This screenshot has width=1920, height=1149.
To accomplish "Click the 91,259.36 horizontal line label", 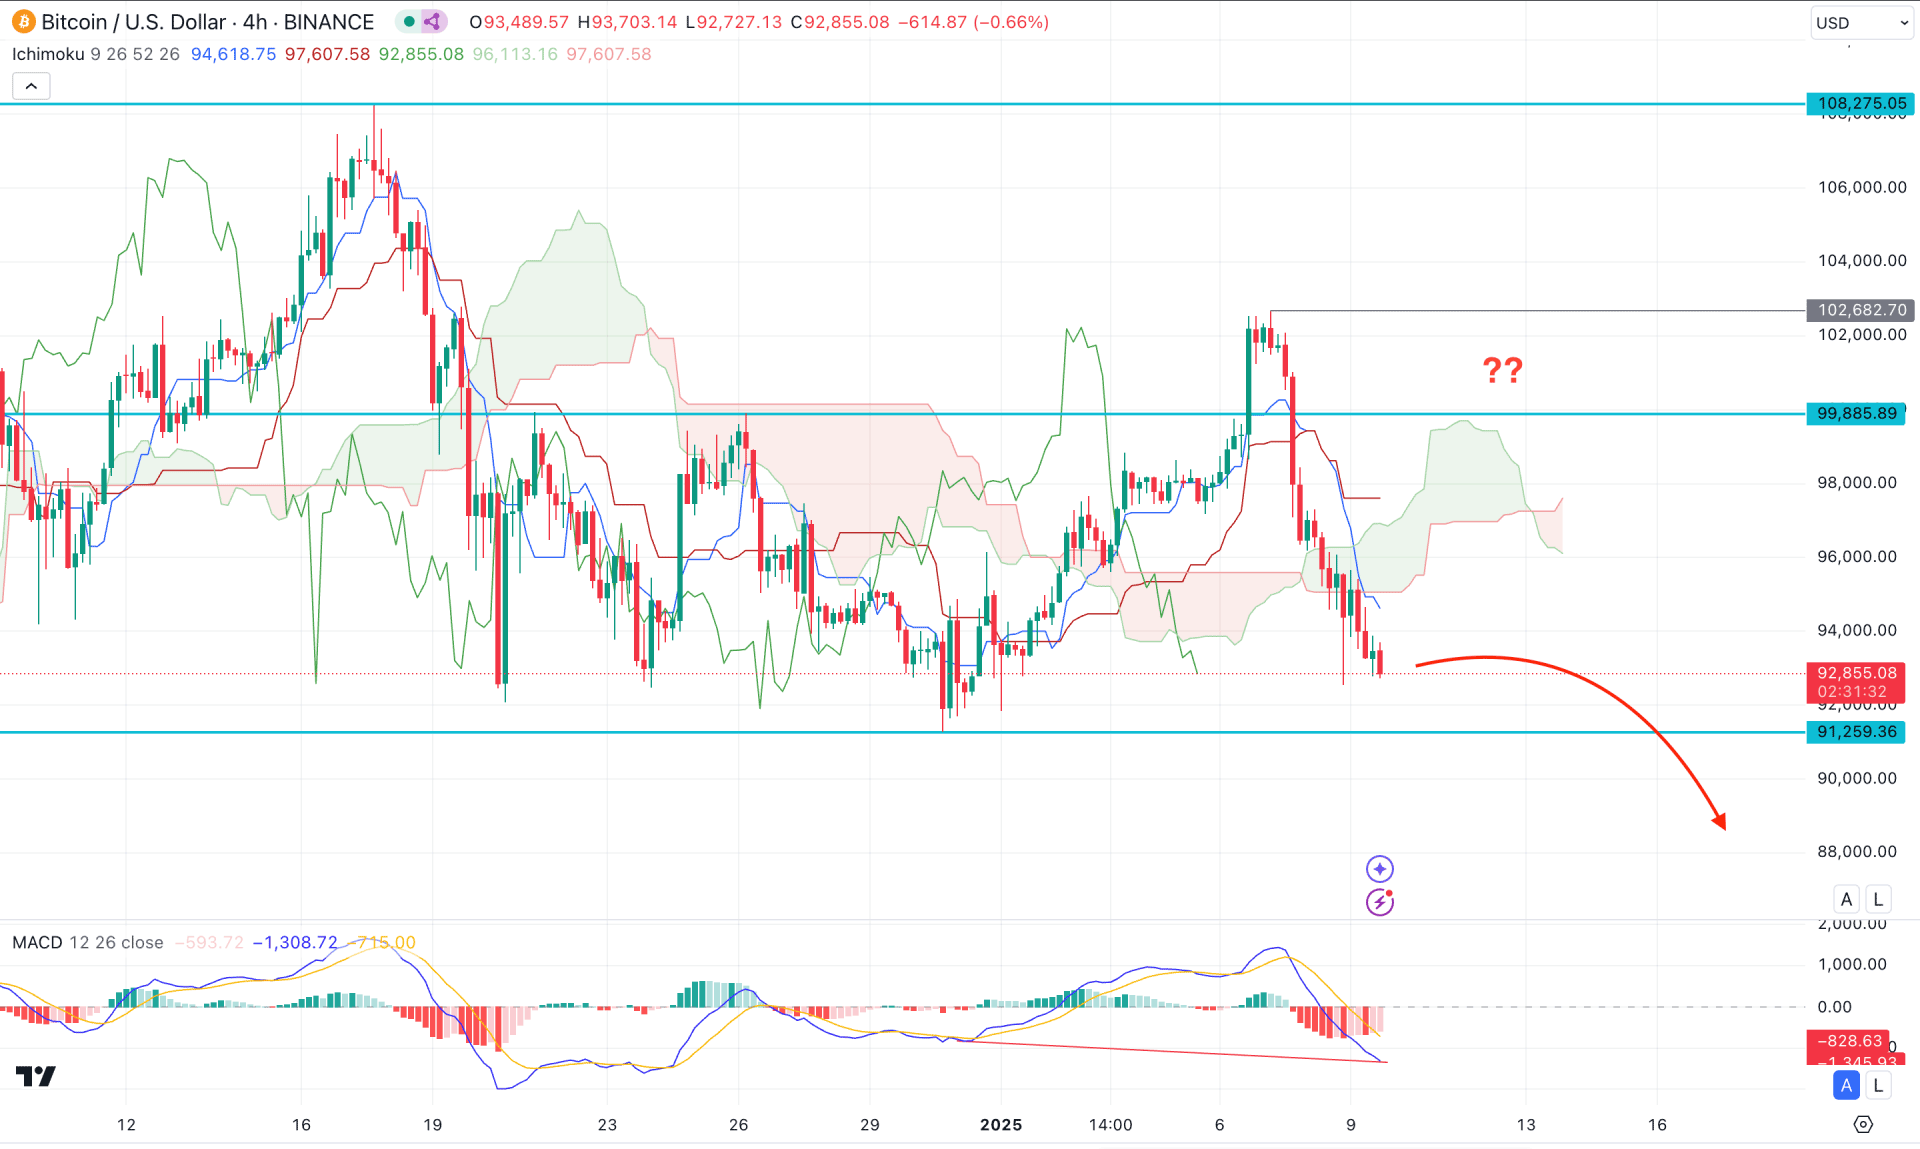I will [x=1856, y=731].
